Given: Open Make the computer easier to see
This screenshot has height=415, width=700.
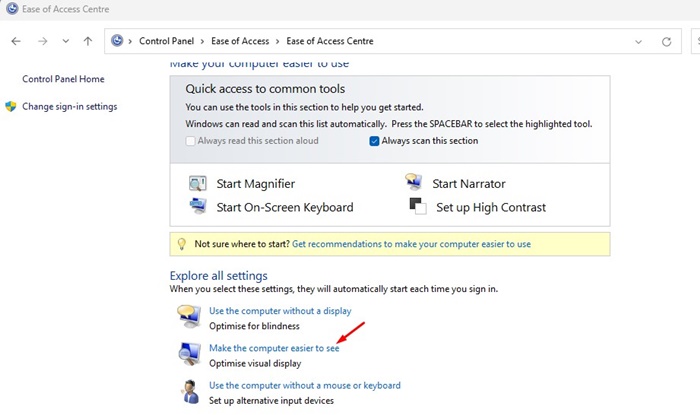Looking at the screenshot, I should pyautogui.click(x=274, y=348).
